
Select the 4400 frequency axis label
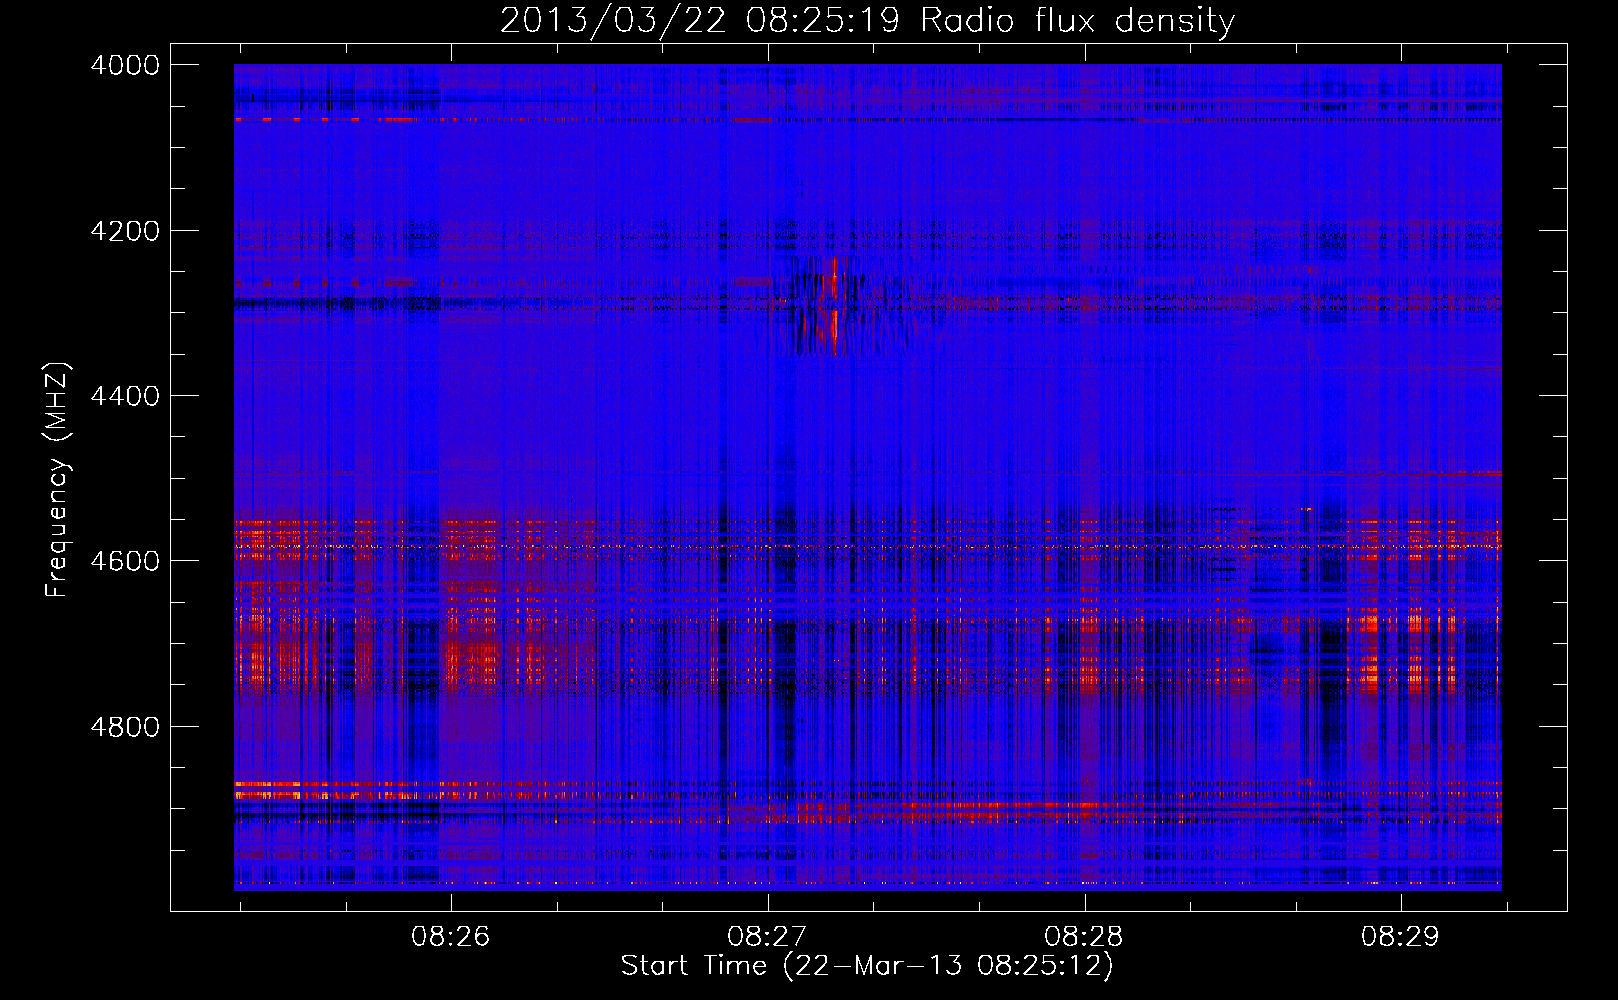coord(125,396)
